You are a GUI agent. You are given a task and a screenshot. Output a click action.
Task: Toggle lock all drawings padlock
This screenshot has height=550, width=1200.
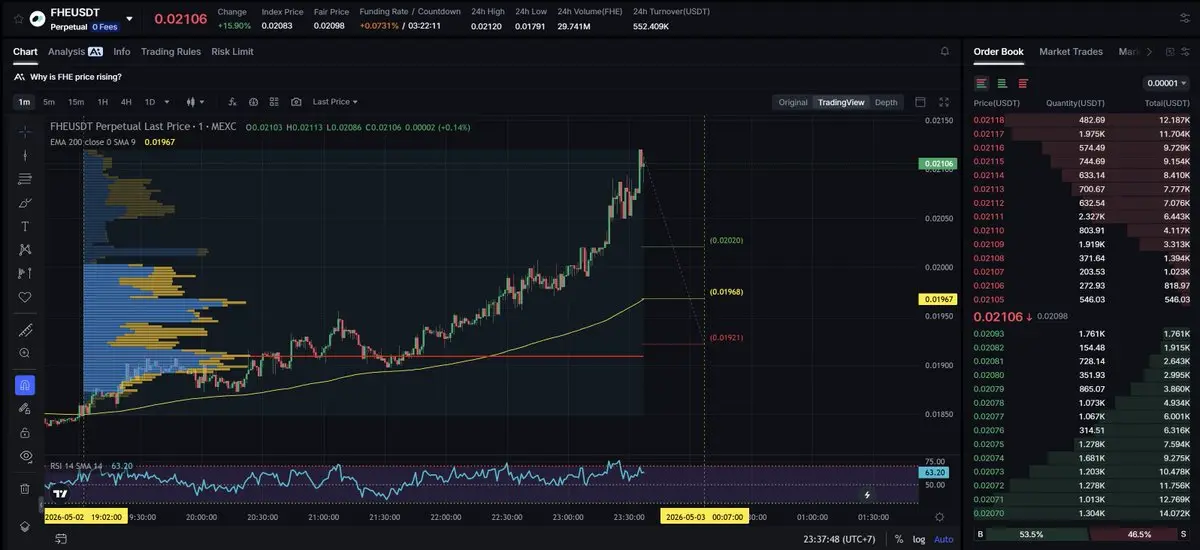tap(25, 432)
